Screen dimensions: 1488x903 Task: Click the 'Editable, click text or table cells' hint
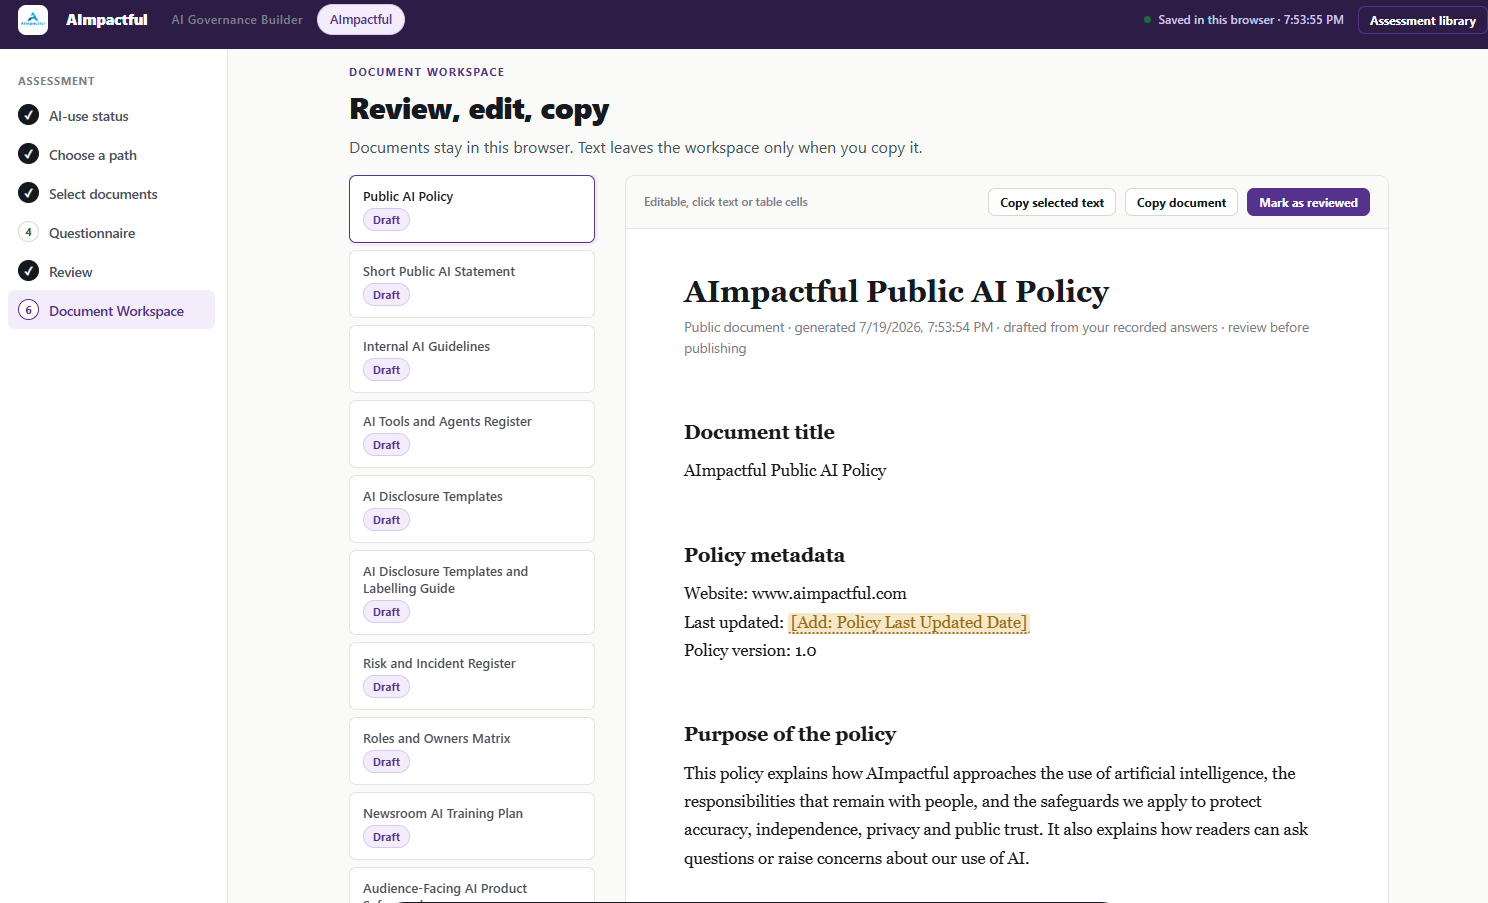726,202
